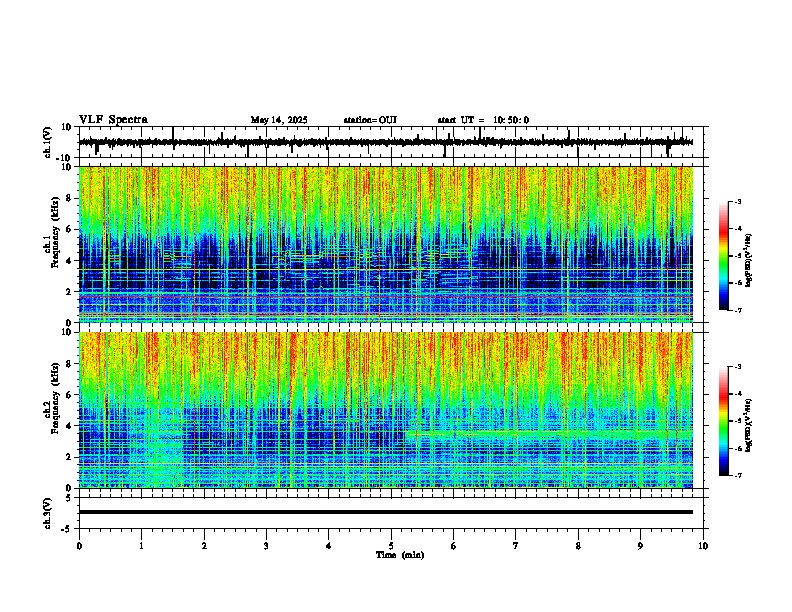The image size is (792, 612).
Task: Click the ch.2 color scale bar
Action: pyautogui.click(x=724, y=421)
